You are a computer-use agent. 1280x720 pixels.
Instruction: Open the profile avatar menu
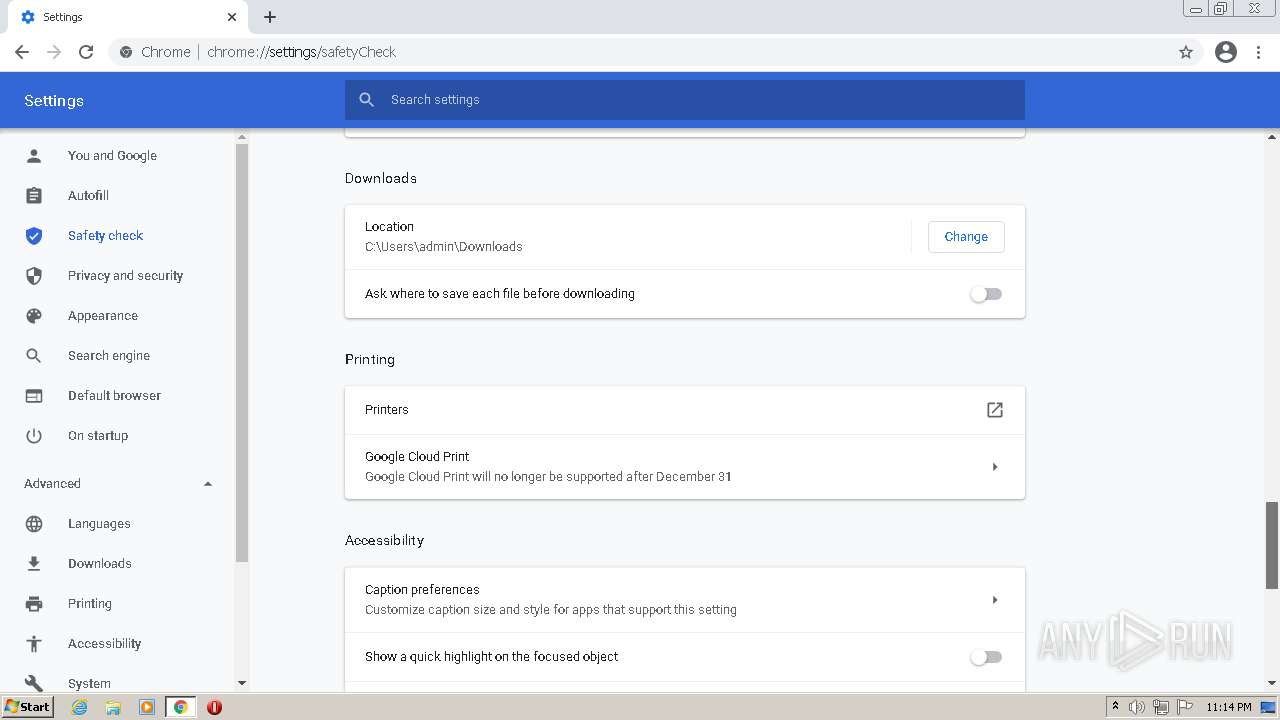pos(1226,52)
